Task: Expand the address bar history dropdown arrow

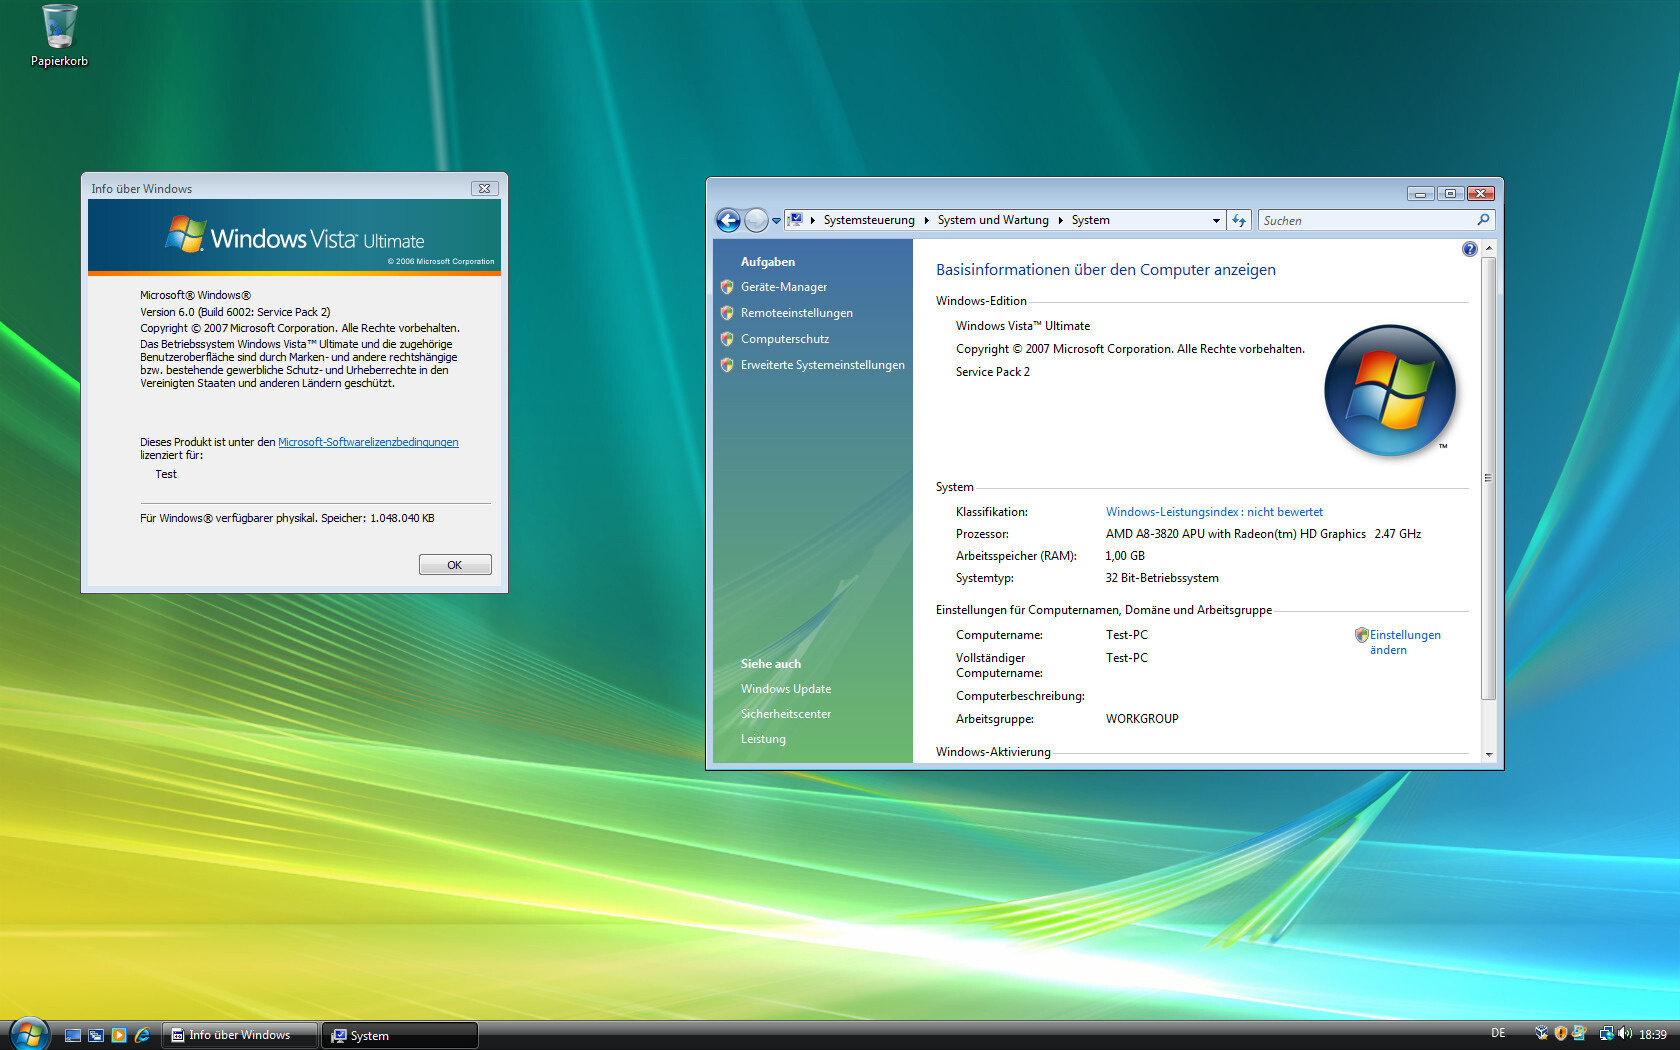Action: coord(1216,220)
